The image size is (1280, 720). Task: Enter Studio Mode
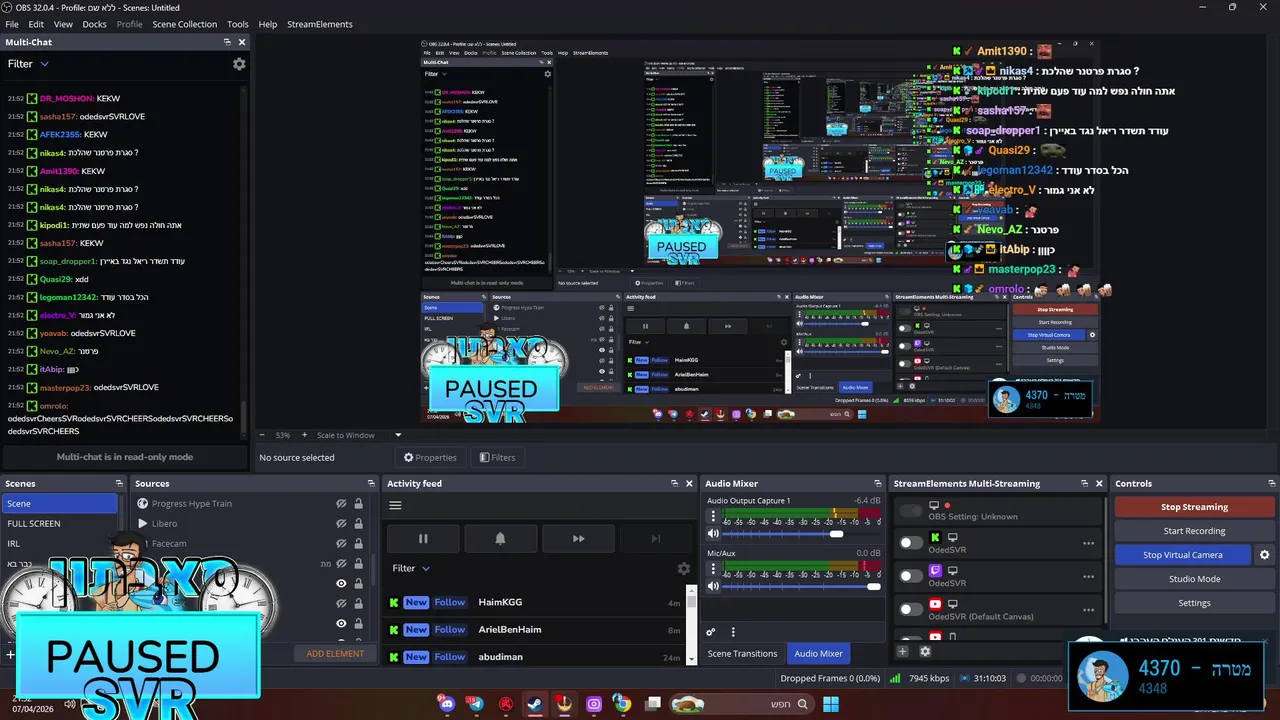(x=1194, y=579)
